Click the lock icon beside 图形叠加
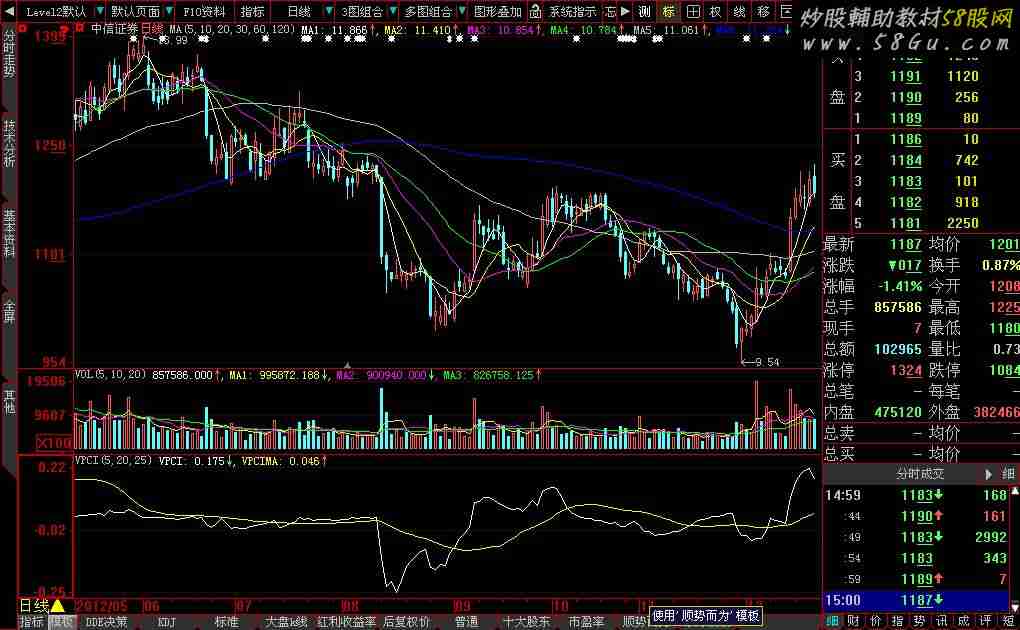This screenshot has width=1020, height=630. click(535, 11)
